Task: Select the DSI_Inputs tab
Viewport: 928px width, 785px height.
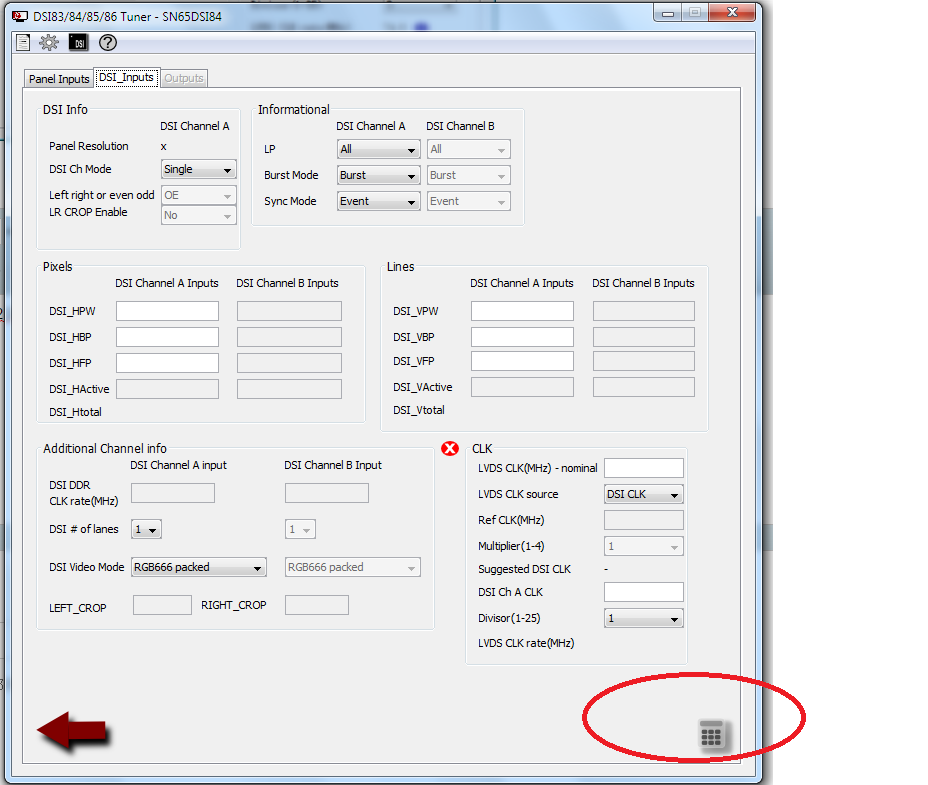Action: (127, 78)
